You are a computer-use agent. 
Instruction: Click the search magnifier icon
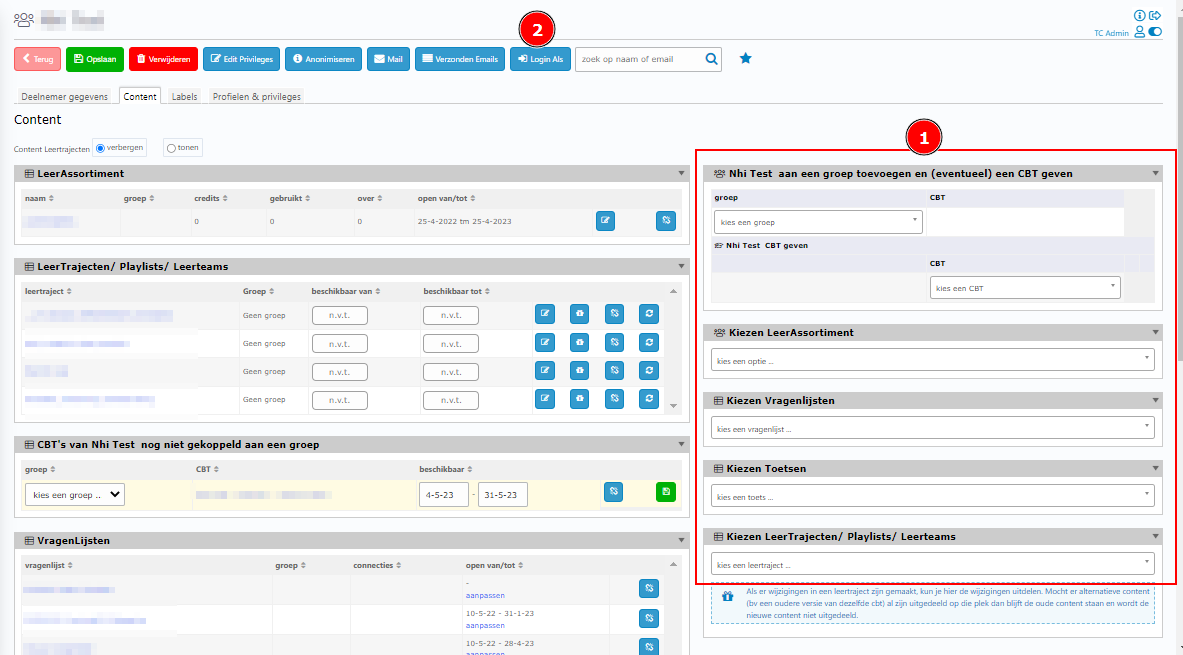(711, 59)
